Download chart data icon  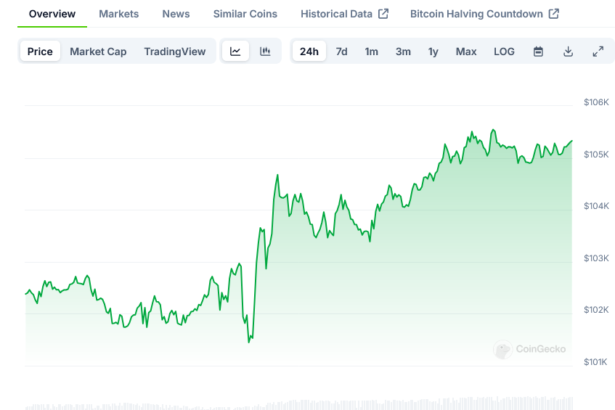[x=568, y=52]
